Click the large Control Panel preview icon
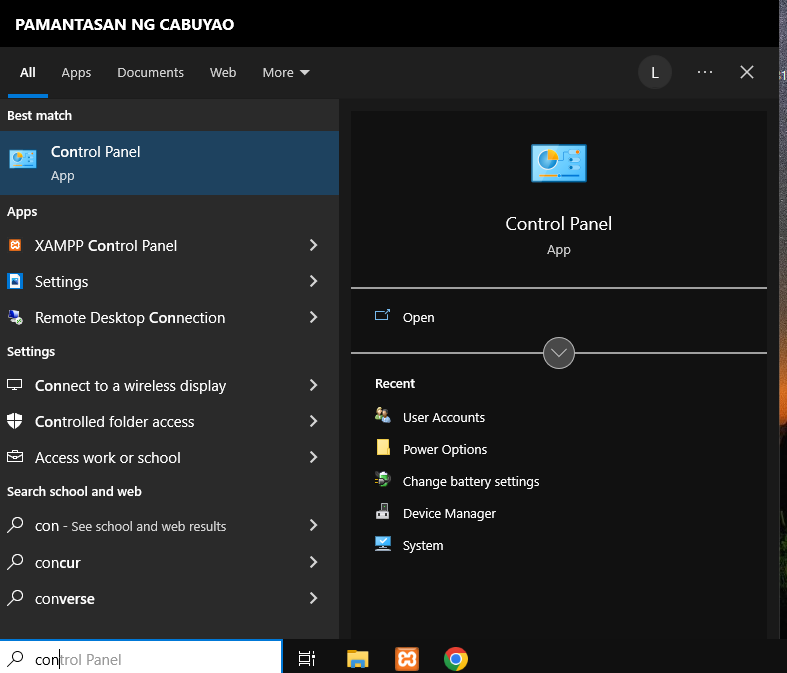This screenshot has width=787, height=673. click(559, 163)
